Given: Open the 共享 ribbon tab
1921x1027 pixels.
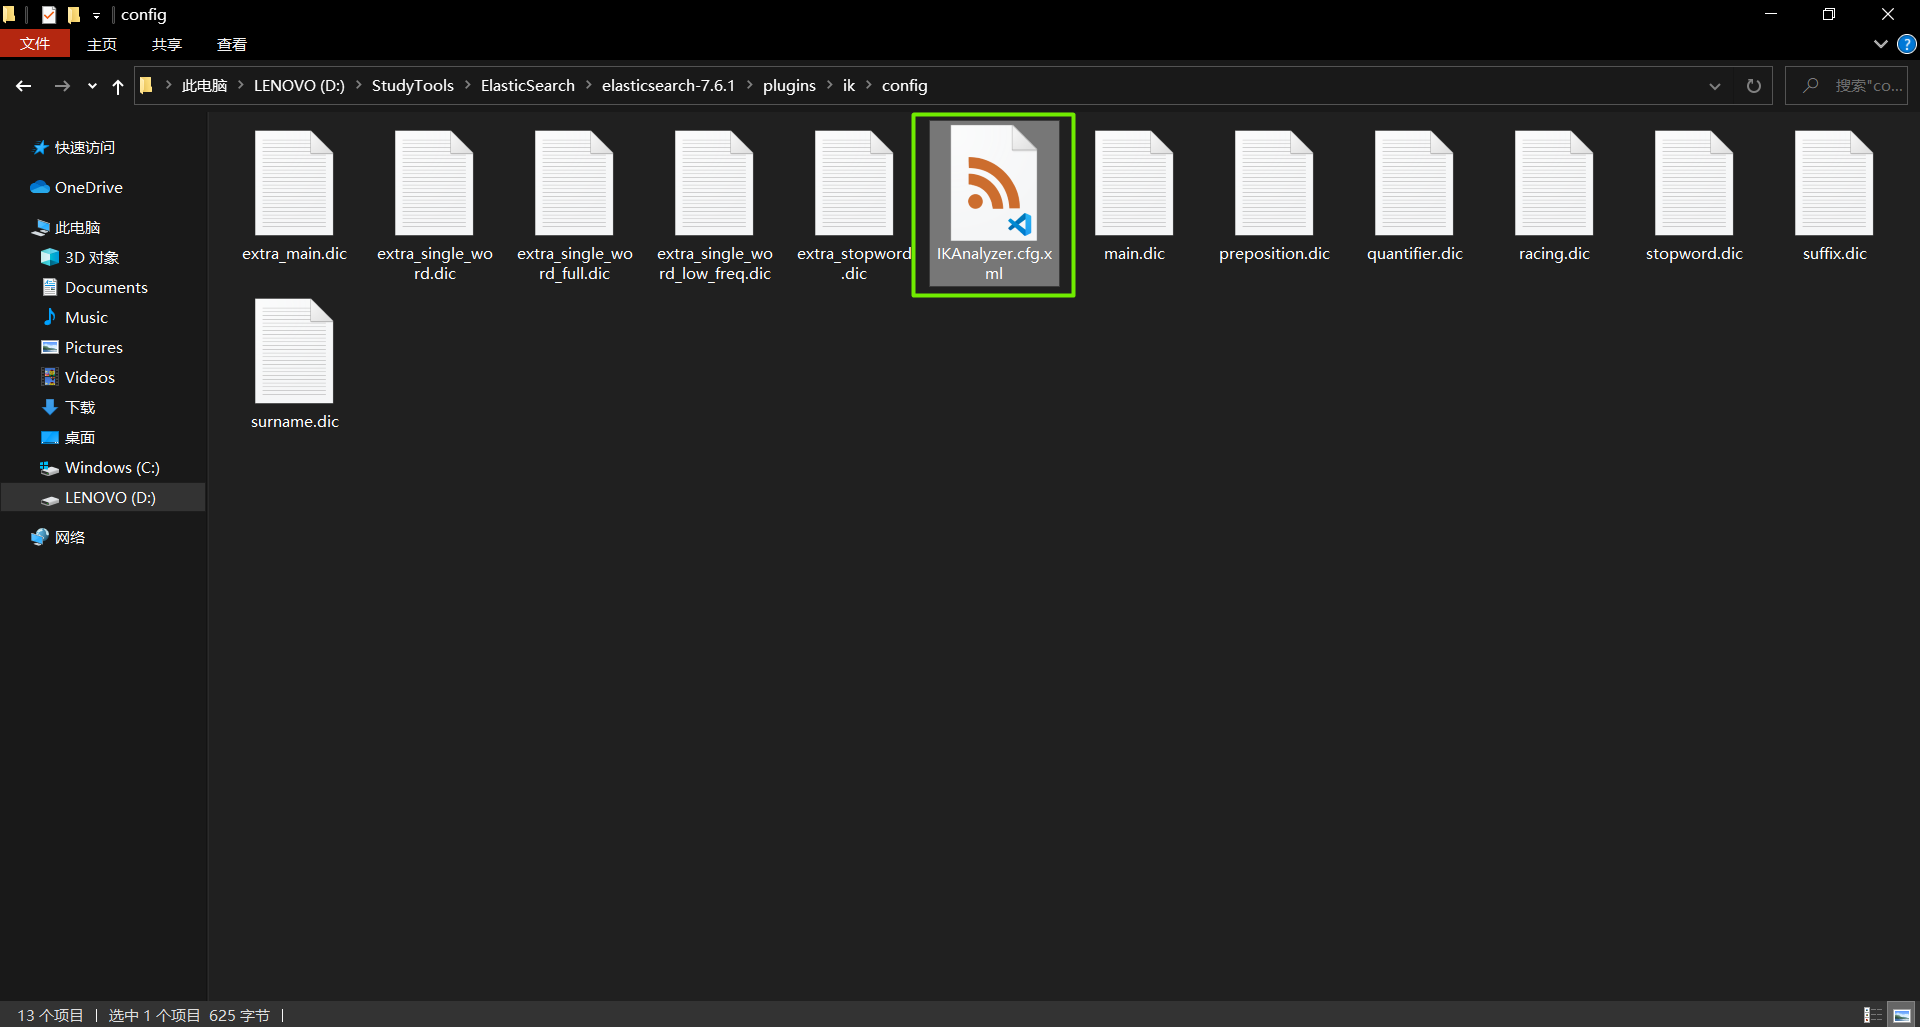Looking at the screenshot, I should (x=167, y=44).
